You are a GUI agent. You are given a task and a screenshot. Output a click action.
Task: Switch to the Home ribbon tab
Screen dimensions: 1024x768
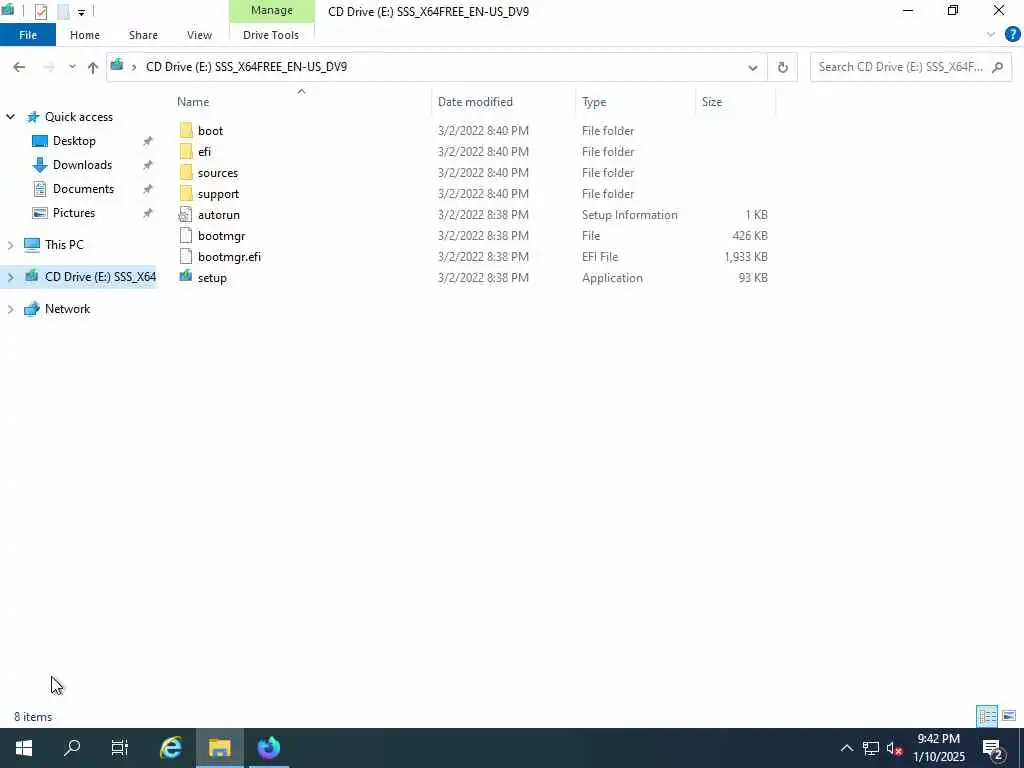[x=85, y=35]
